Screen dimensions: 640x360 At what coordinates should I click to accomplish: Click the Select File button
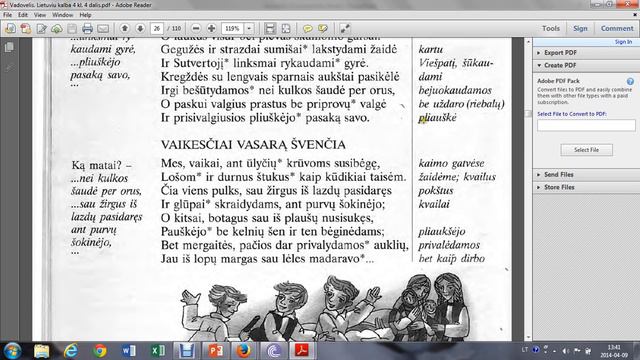pyautogui.click(x=587, y=150)
